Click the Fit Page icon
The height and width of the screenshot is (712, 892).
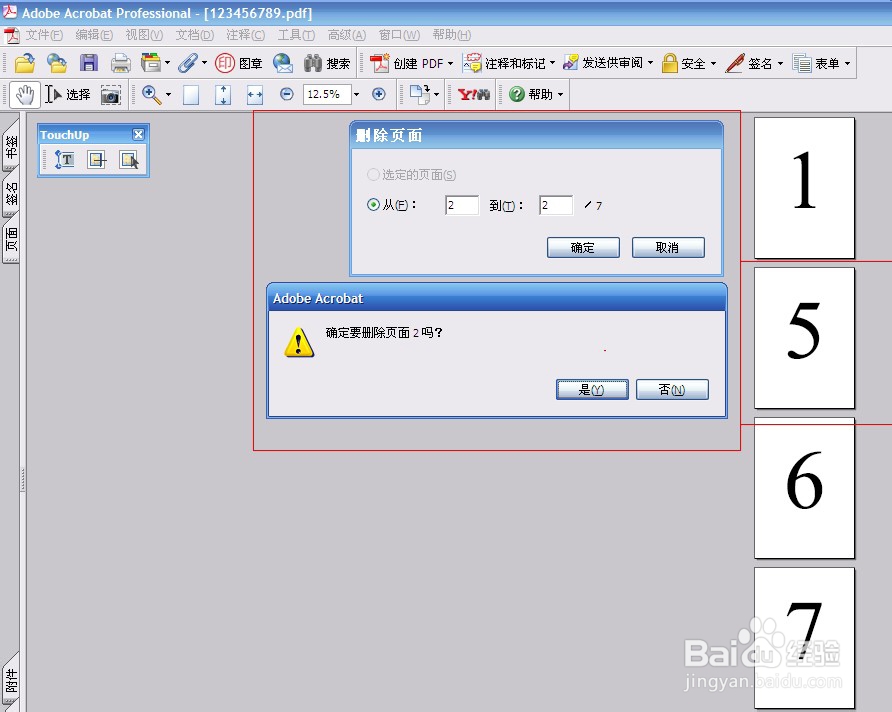pyautogui.click(x=223, y=94)
